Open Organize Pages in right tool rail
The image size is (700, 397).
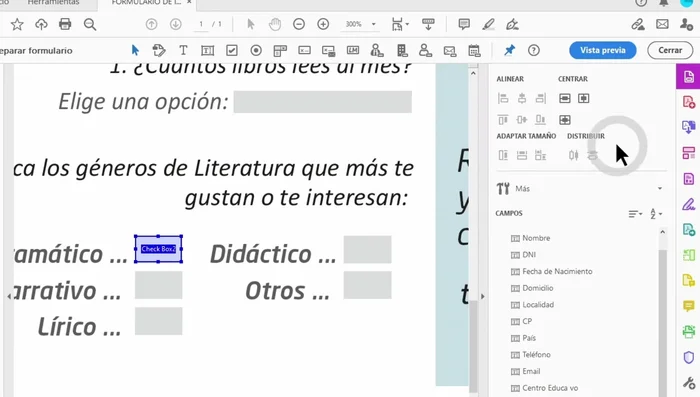pos(689,153)
